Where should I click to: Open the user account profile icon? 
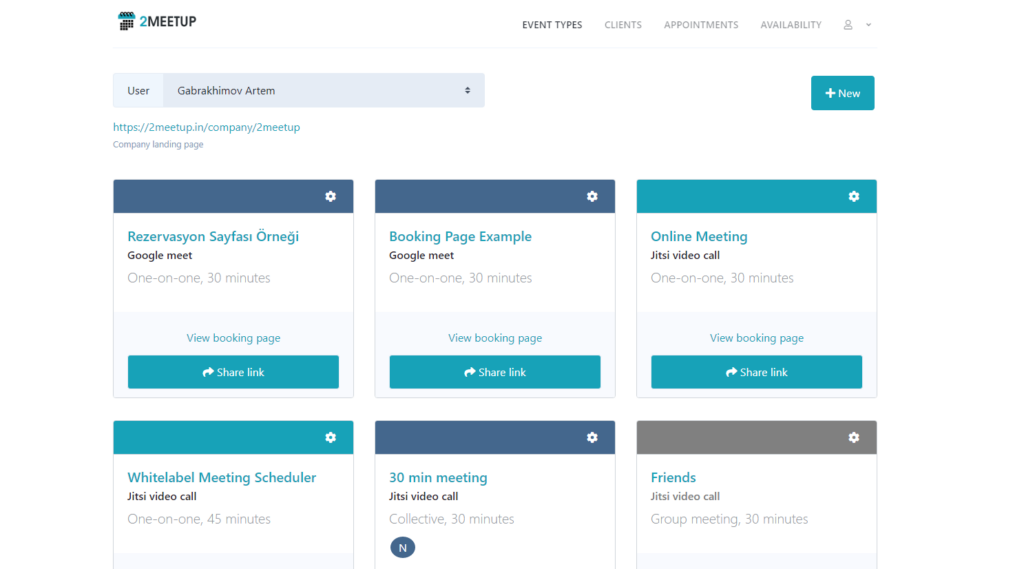[848, 25]
